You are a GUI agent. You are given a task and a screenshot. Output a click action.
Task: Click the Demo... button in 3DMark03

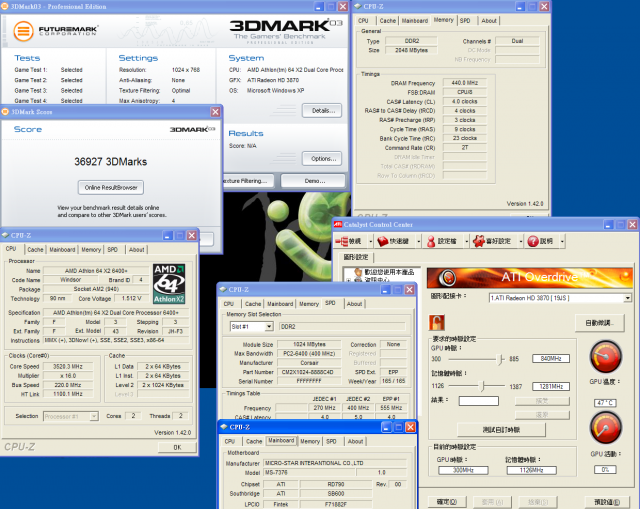click(x=313, y=180)
